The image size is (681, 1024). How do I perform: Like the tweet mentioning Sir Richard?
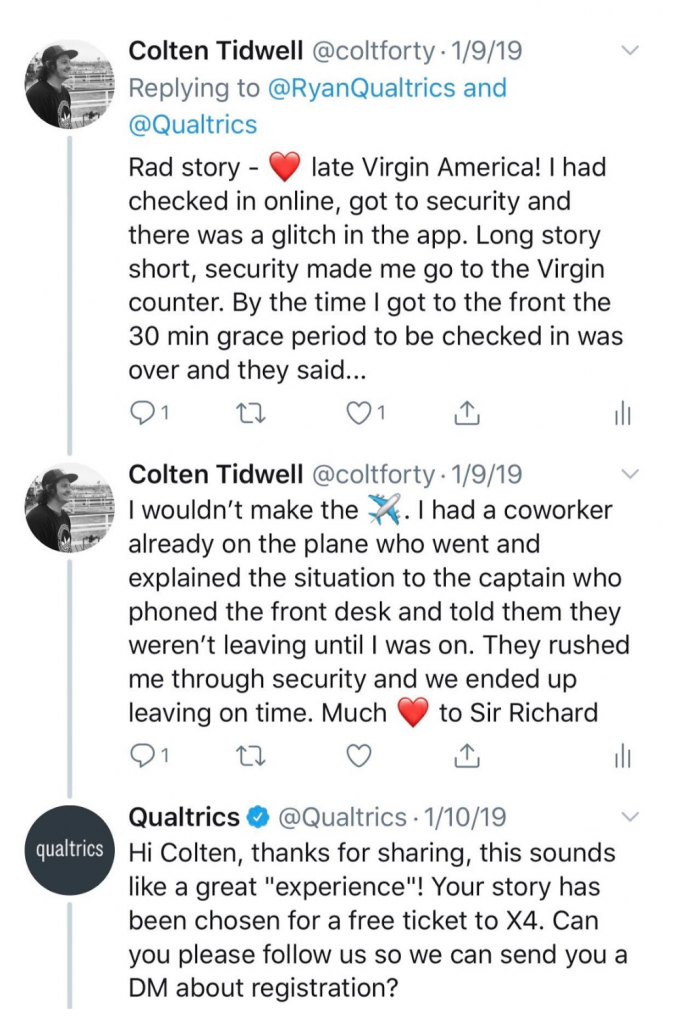point(358,756)
